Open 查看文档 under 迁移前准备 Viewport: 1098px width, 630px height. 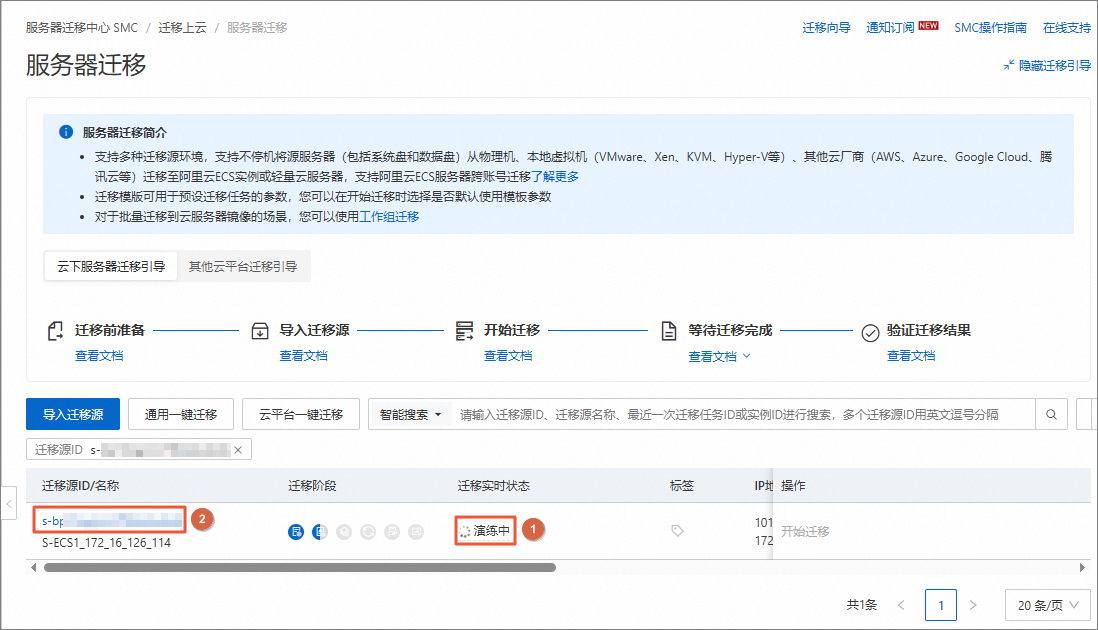point(99,356)
